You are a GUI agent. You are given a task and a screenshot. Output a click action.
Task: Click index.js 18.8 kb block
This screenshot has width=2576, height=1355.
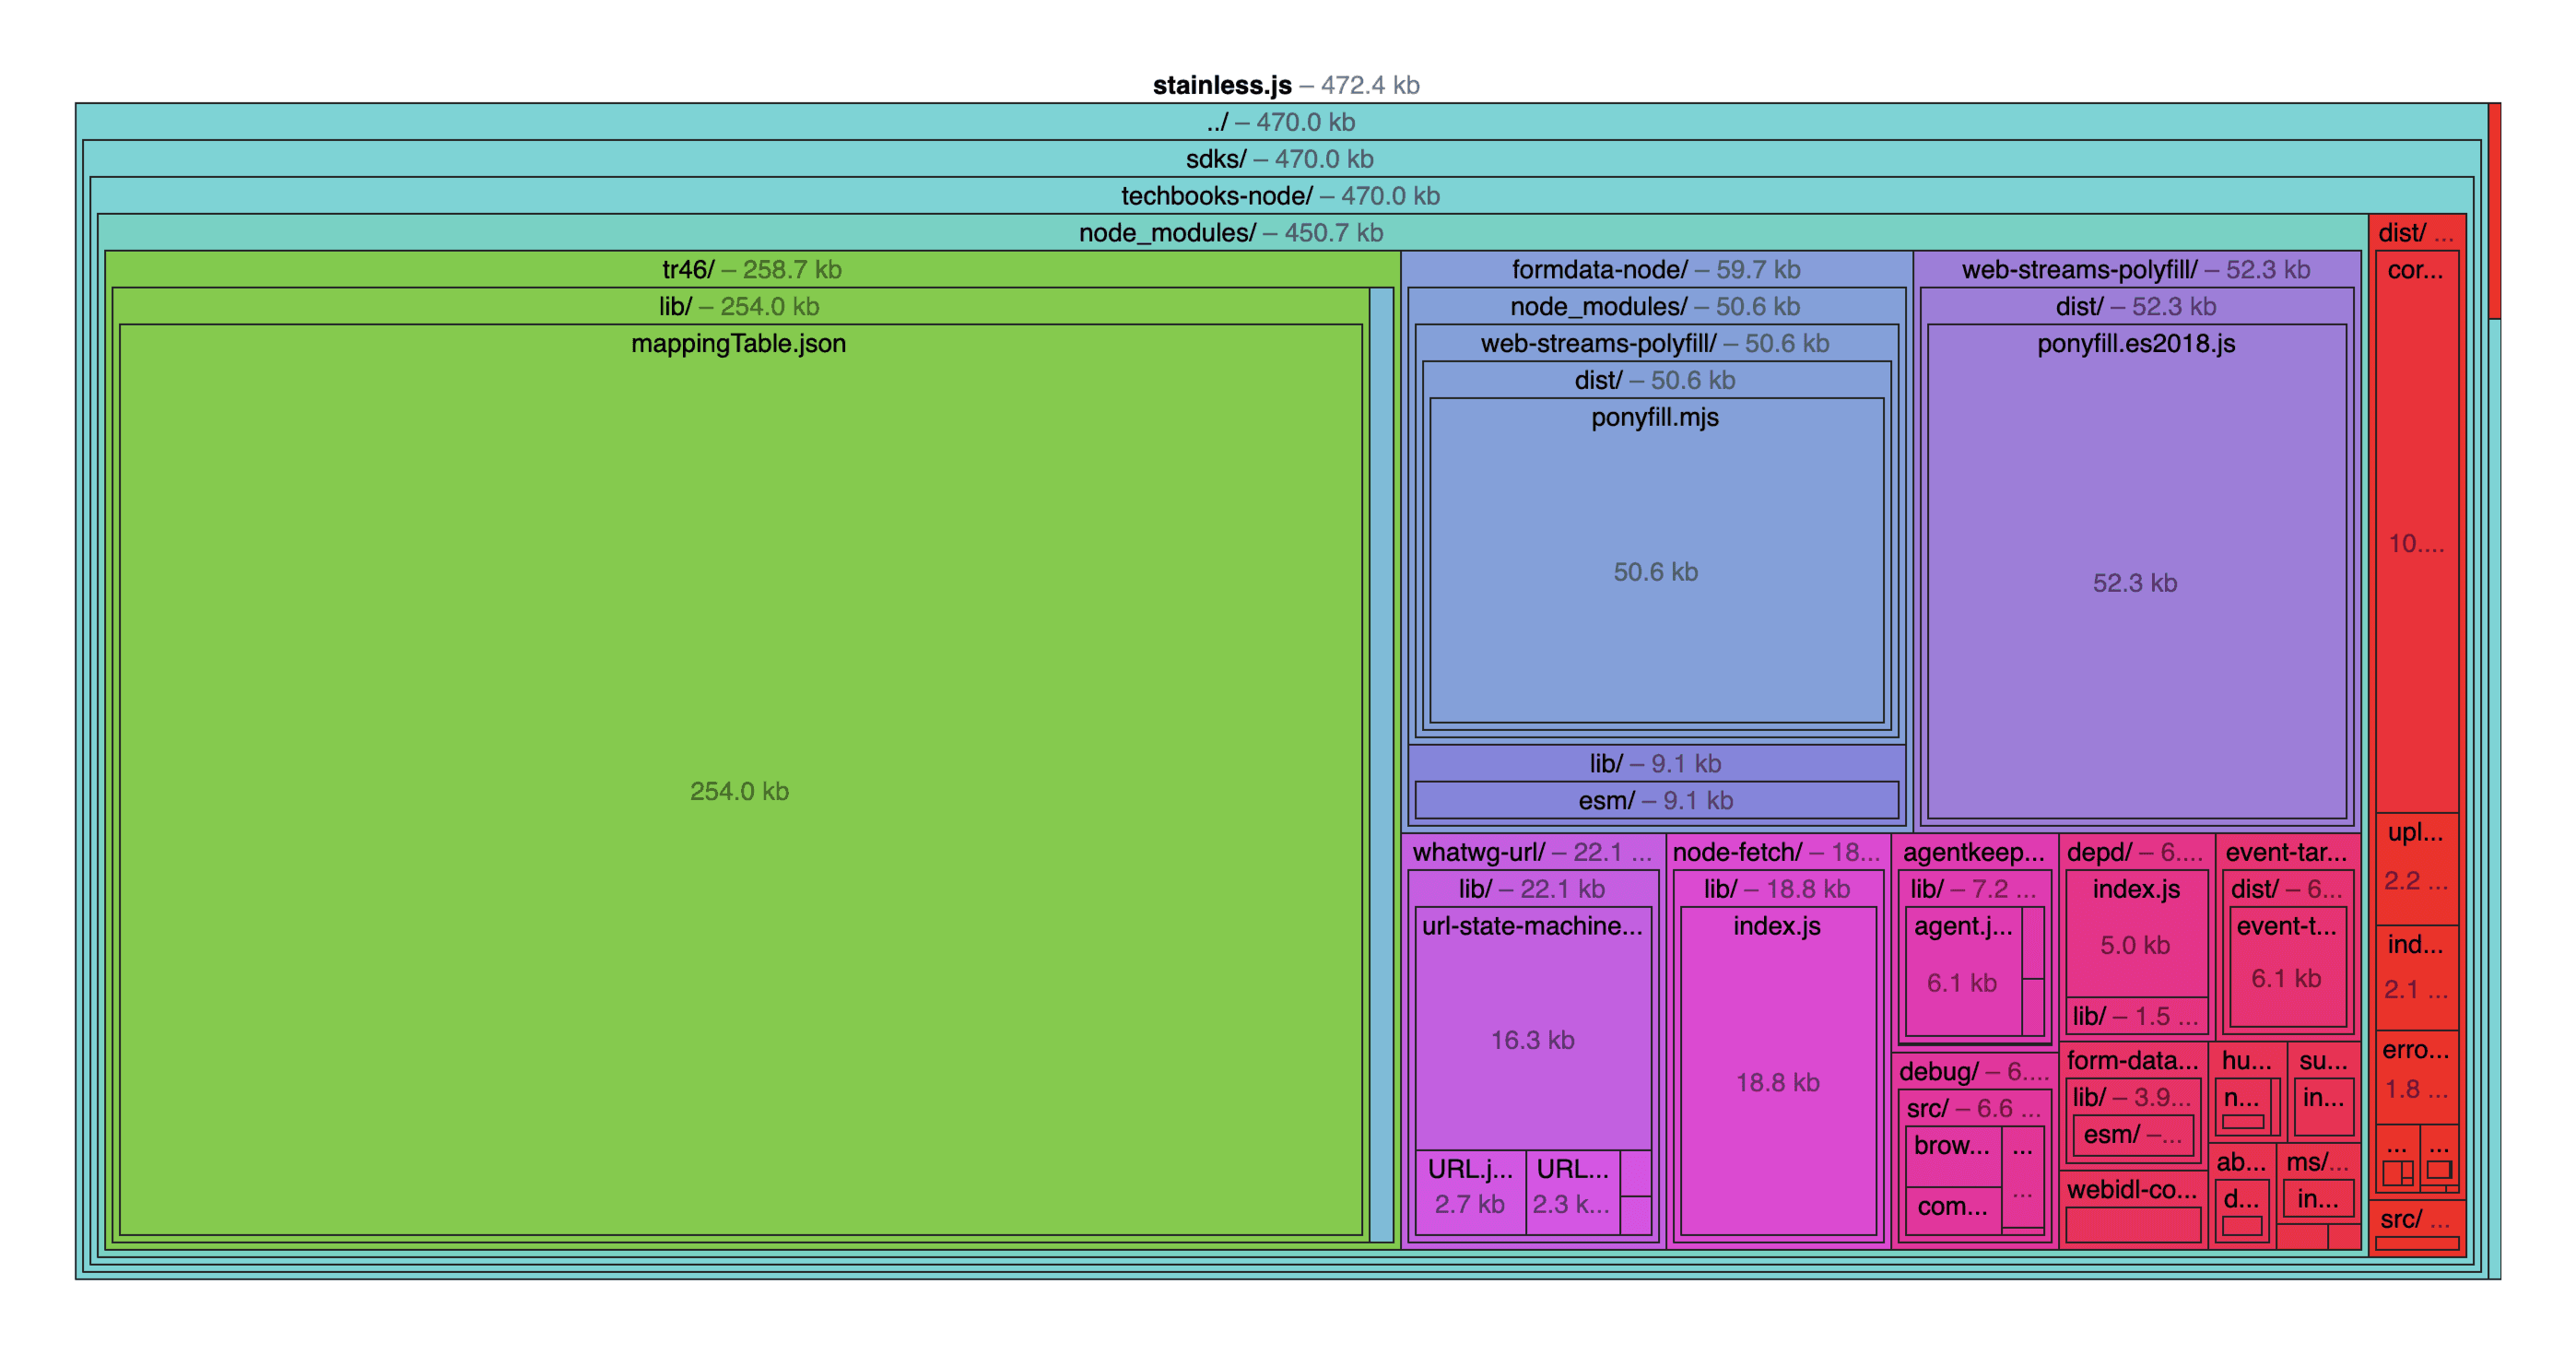click(1778, 1071)
